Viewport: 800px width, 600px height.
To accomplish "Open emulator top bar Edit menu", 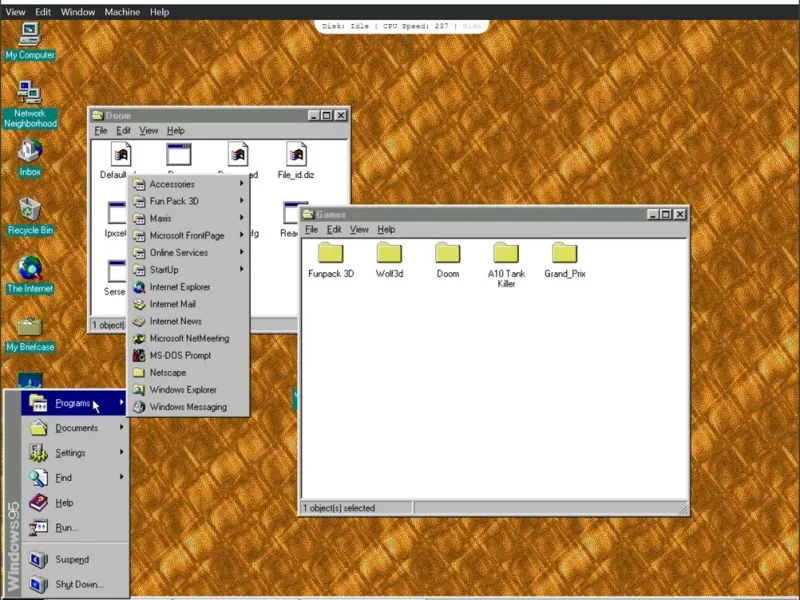I will click(43, 12).
